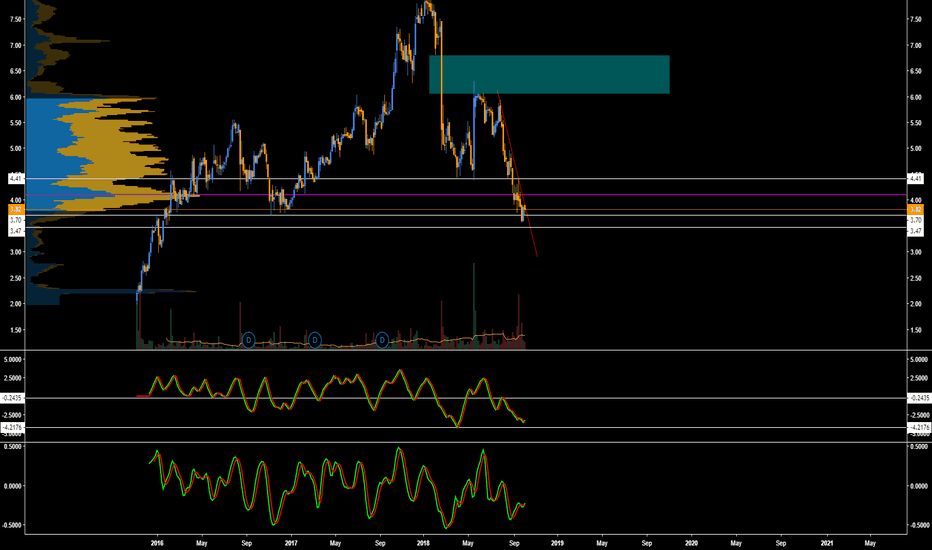Click the -4.2176 label on right indicator scale
932x550 pixels.
(x=919, y=427)
